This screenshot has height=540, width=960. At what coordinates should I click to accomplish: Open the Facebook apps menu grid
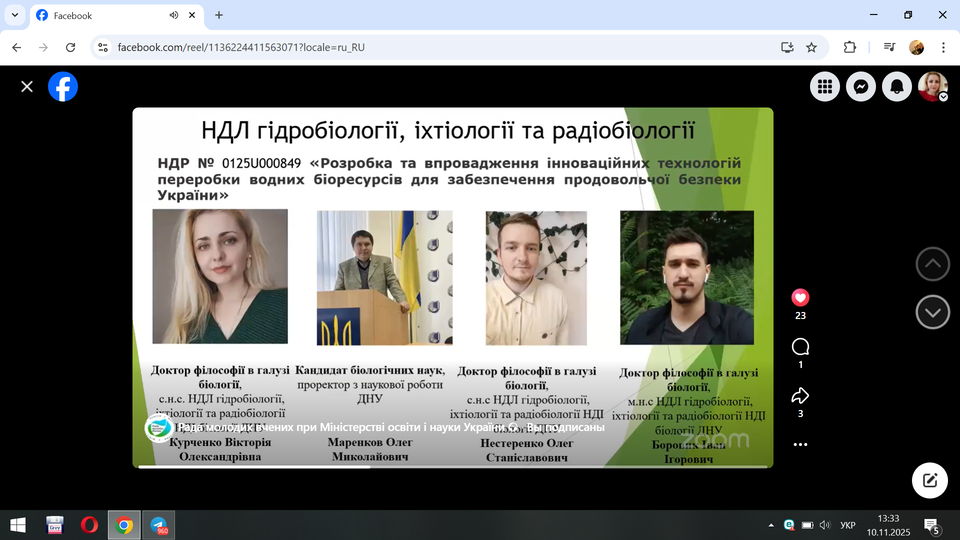coord(825,87)
